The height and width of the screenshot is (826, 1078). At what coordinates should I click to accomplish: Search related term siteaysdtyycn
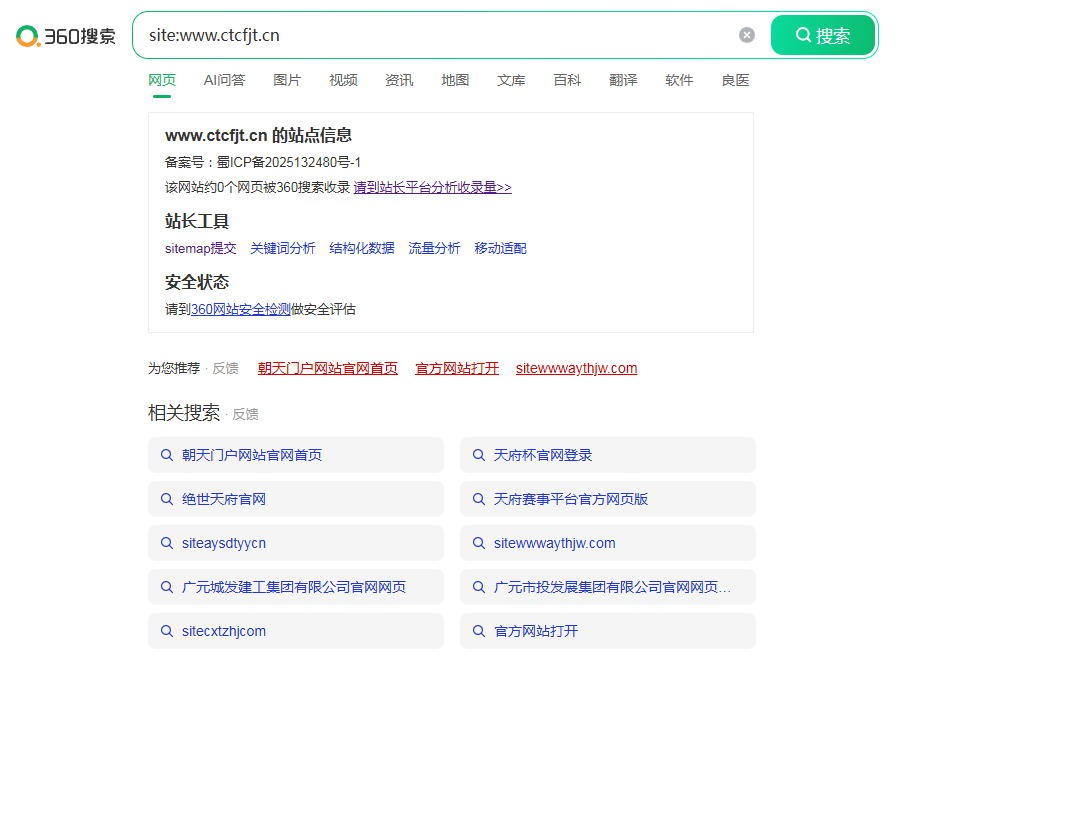coord(296,543)
